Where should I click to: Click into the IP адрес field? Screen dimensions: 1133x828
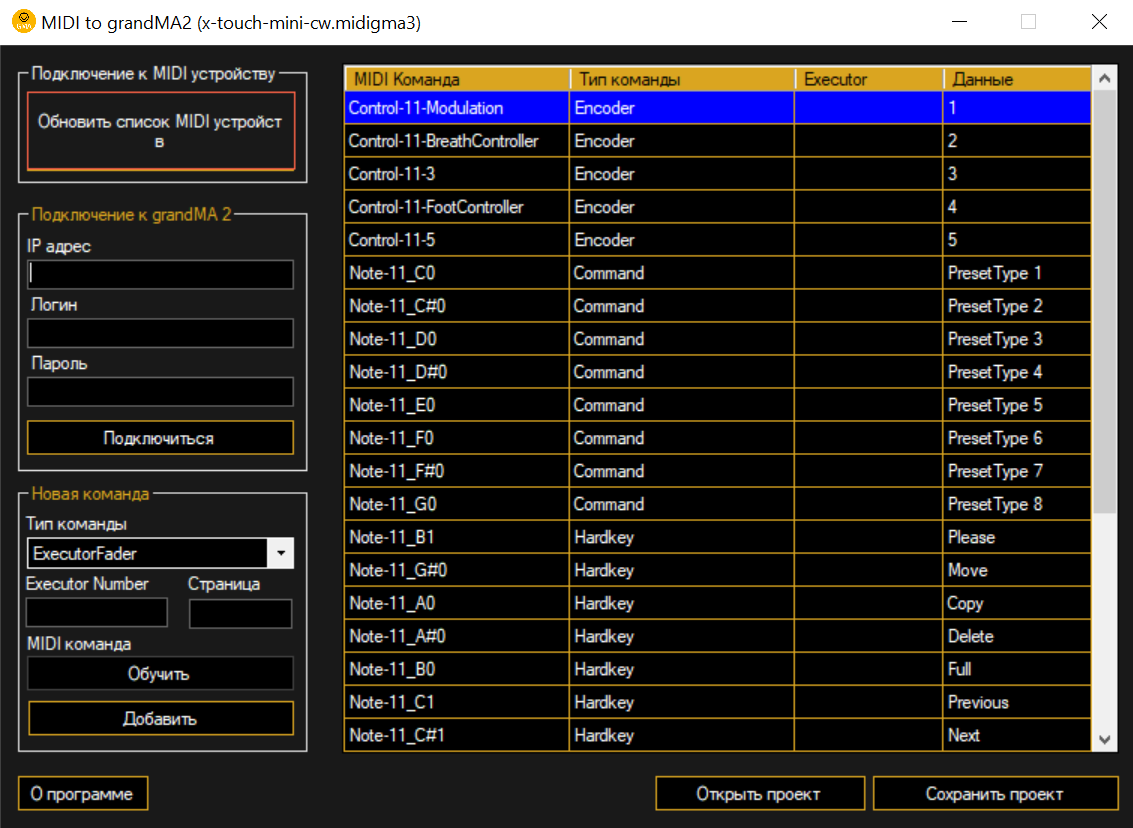point(160,275)
